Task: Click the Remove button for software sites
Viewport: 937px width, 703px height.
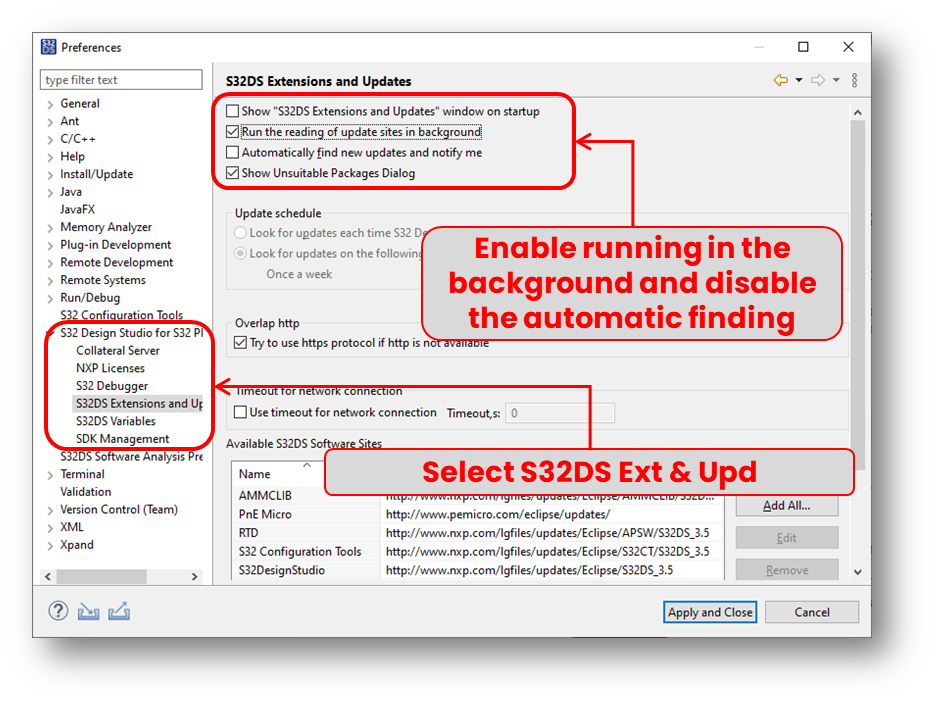Action: coord(786,570)
